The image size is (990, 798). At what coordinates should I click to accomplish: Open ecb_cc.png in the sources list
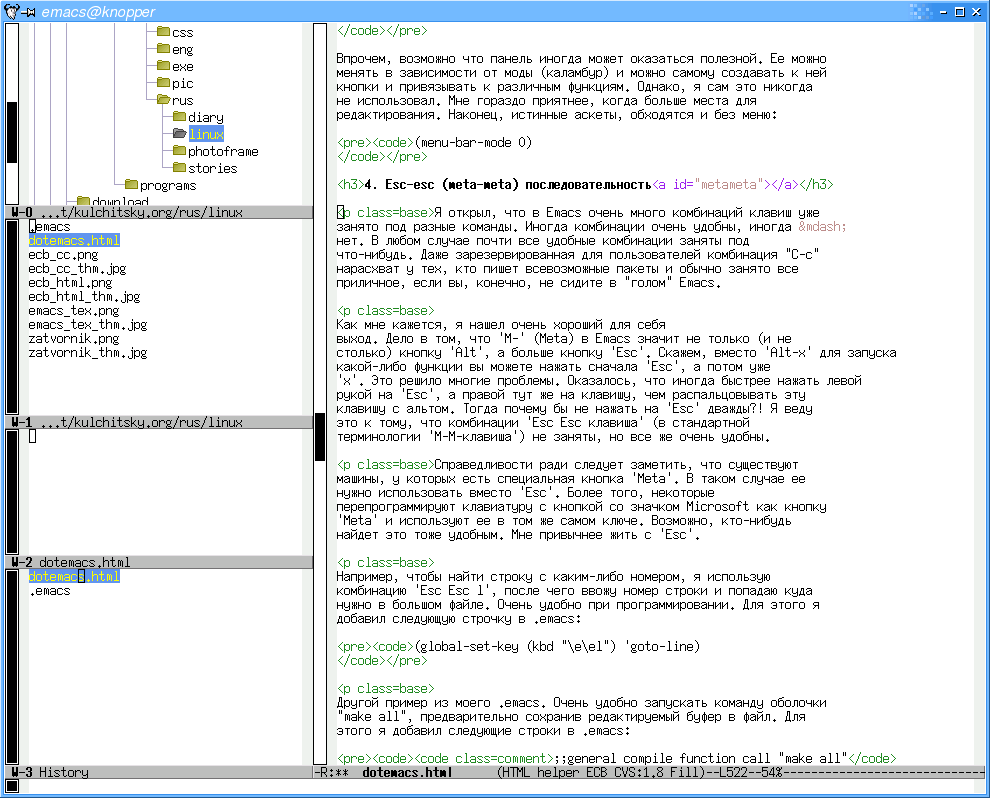(62, 255)
